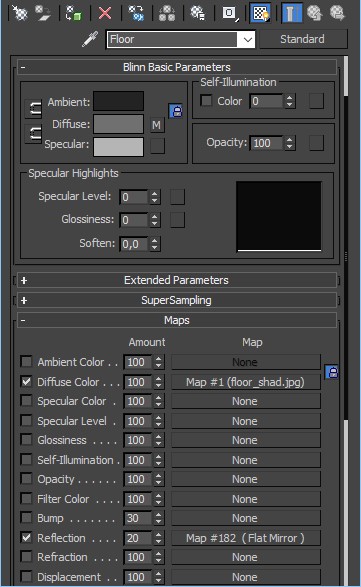361x587 pixels.
Task: Click the Self-Illumination Color value field
Action: (x=266, y=101)
